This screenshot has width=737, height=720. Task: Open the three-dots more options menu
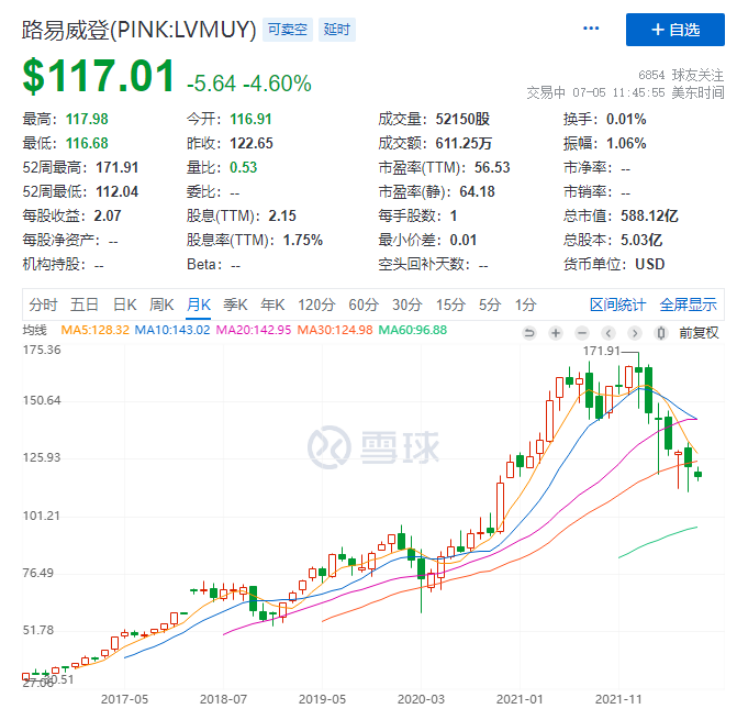click(x=590, y=28)
